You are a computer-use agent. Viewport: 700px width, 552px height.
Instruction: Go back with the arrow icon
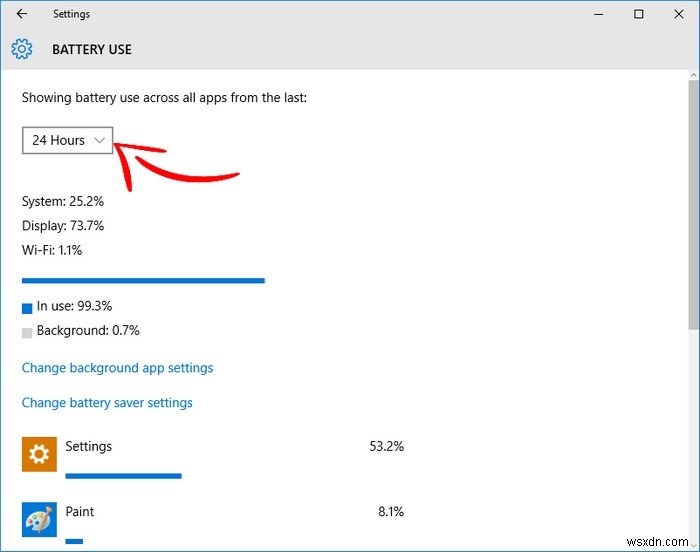click(21, 14)
